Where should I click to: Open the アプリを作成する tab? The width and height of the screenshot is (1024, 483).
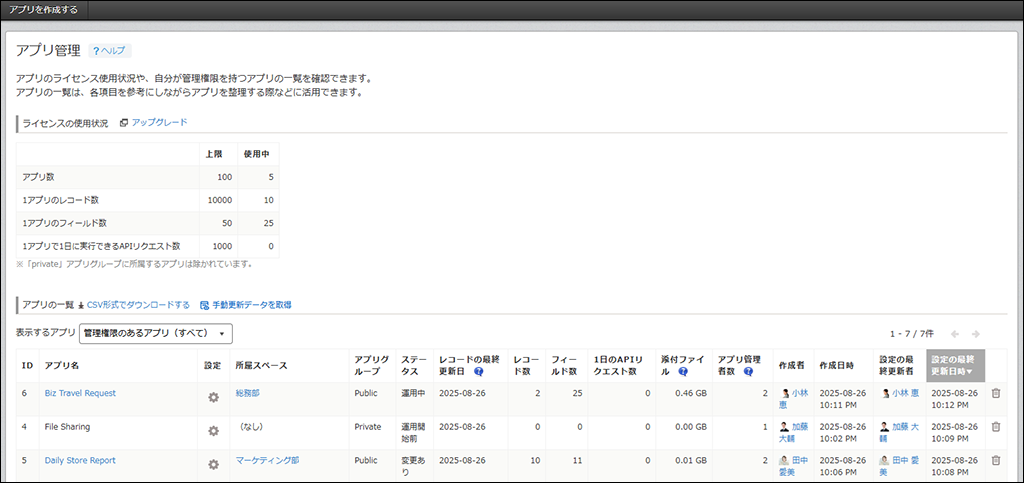[x=43, y=10]
